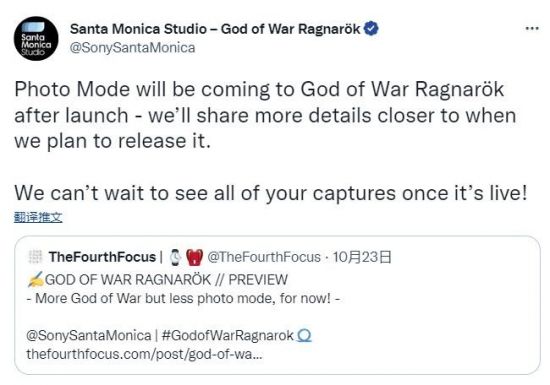The width and height of the screenshot is (550, 385).
Task: Open the @TheFourthFocus handle in quoted tweet
Action: pyautogui.click(x=264, y=257)
